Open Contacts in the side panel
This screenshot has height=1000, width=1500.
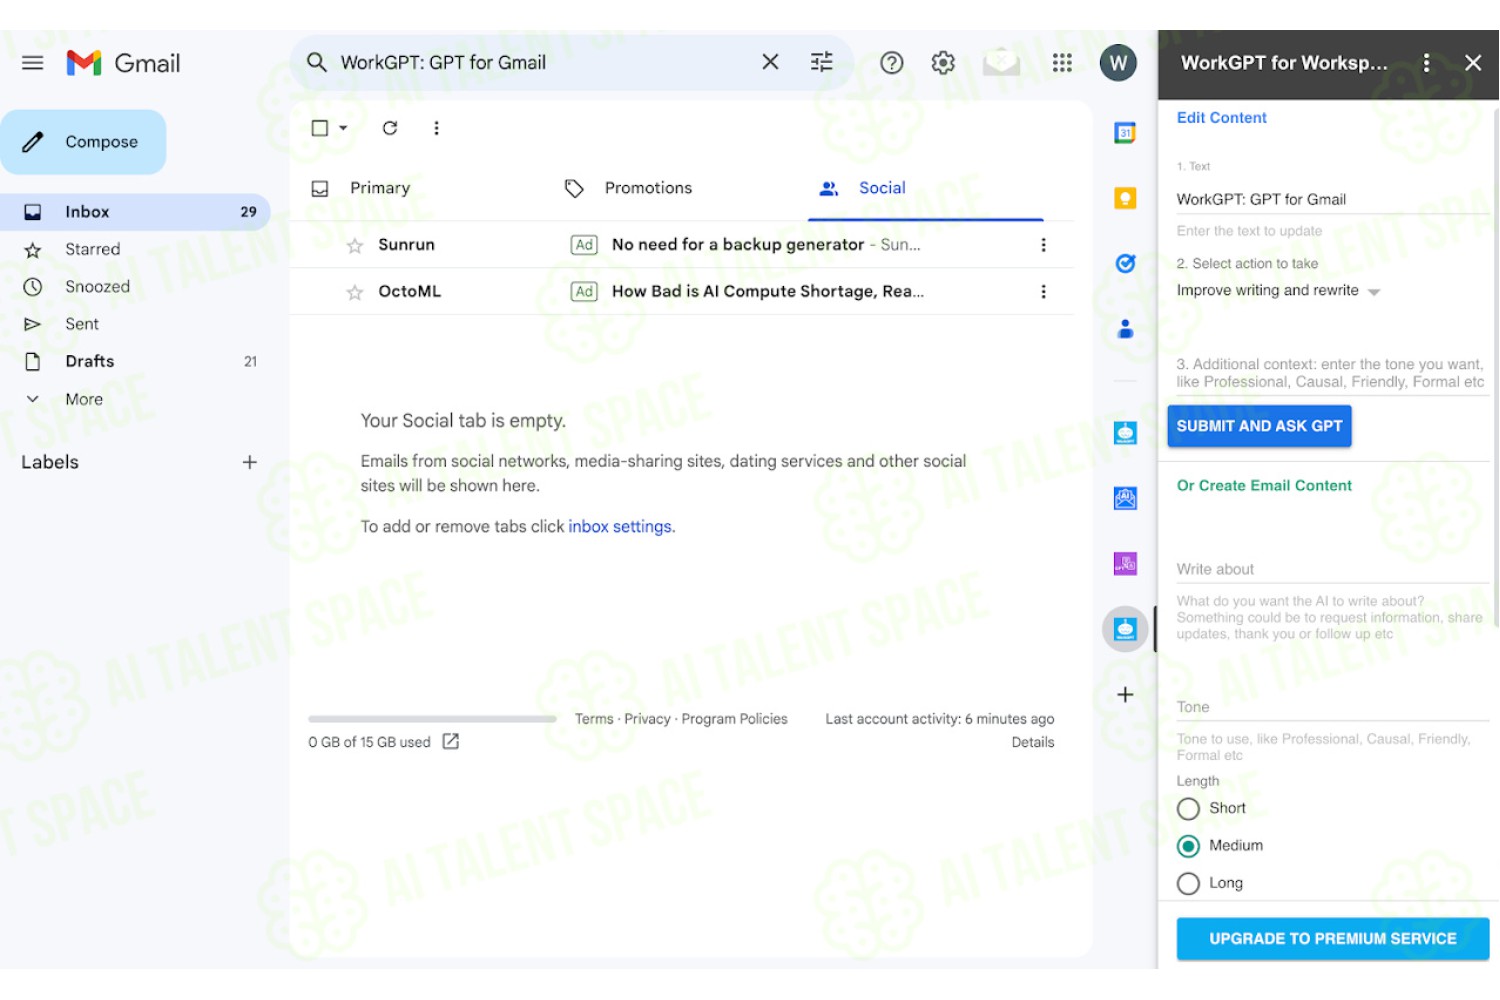[x=1125, y=328]
